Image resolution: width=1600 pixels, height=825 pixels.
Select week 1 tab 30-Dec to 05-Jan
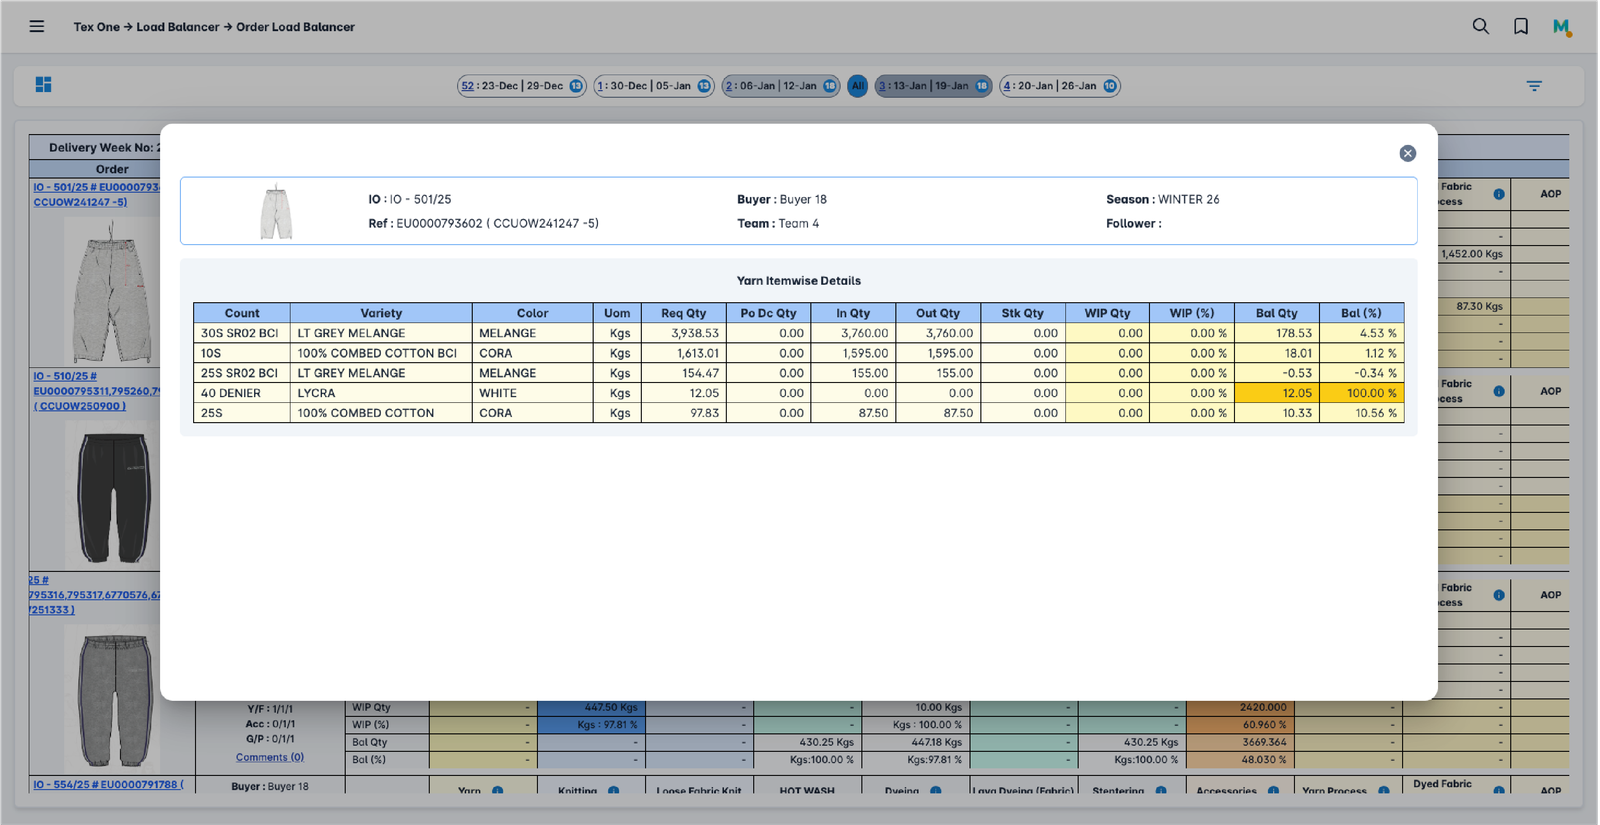click(x=652, y=86)
